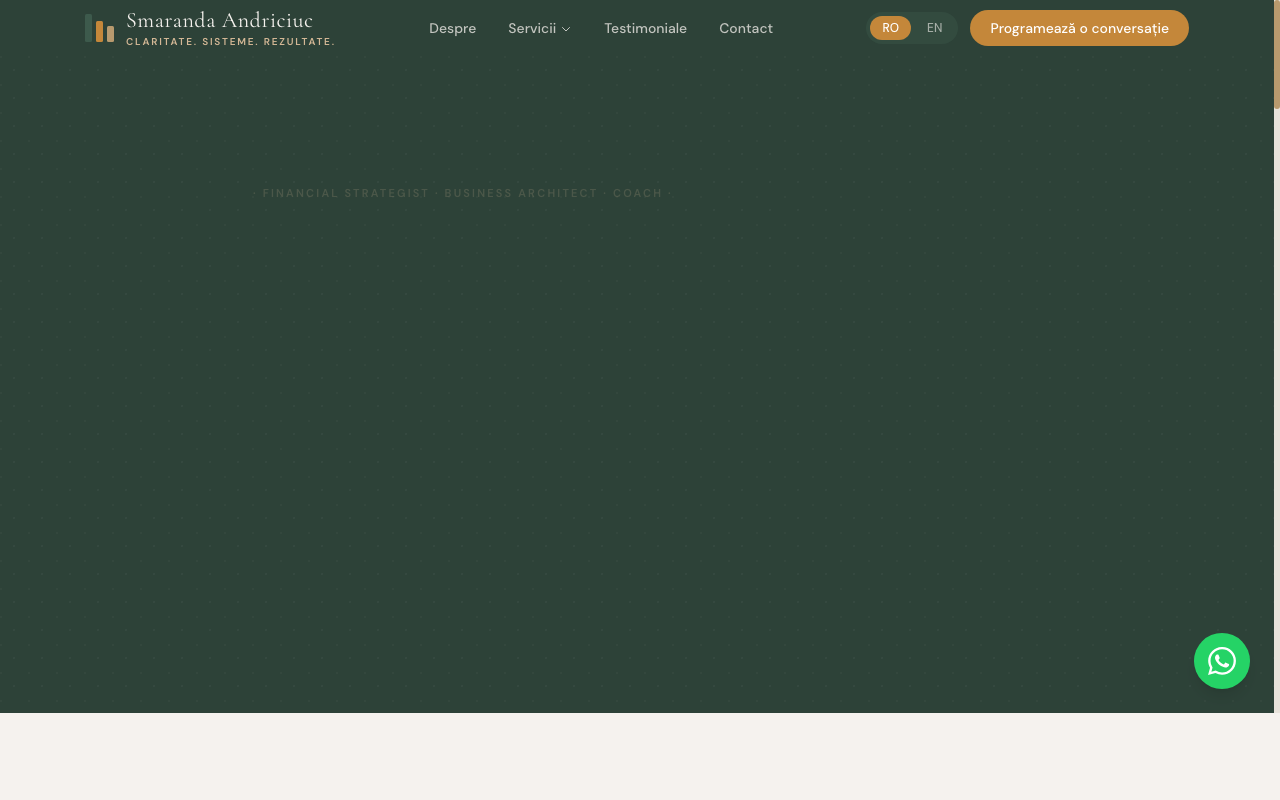Open the Servicii menu item
Screen dimensions: 1280x800
pos(531,28)
